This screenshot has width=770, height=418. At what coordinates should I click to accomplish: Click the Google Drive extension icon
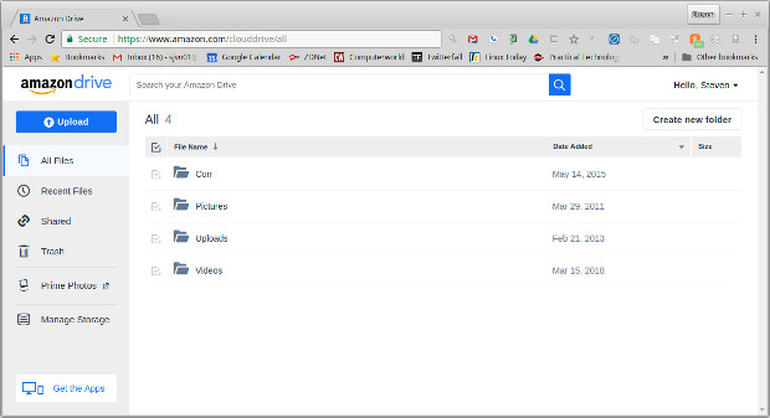click(533, 39)
